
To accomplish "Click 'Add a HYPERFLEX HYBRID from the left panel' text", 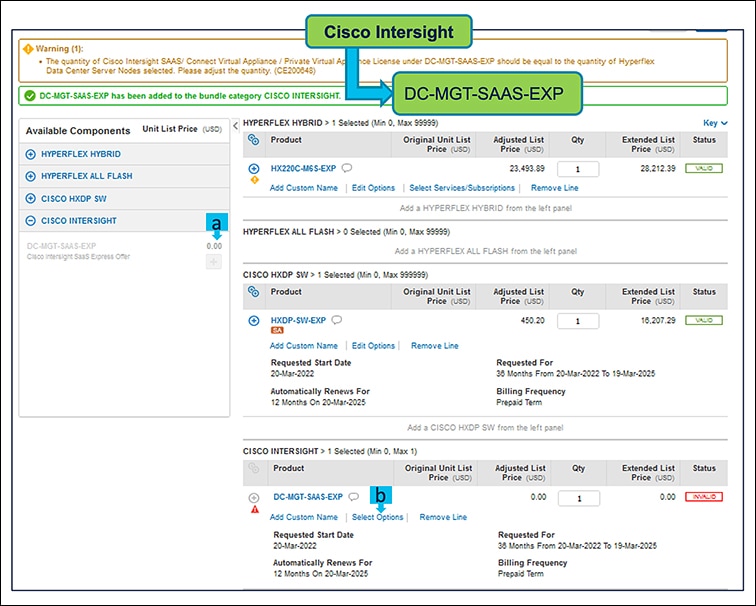I will click(x=486, y=208).
